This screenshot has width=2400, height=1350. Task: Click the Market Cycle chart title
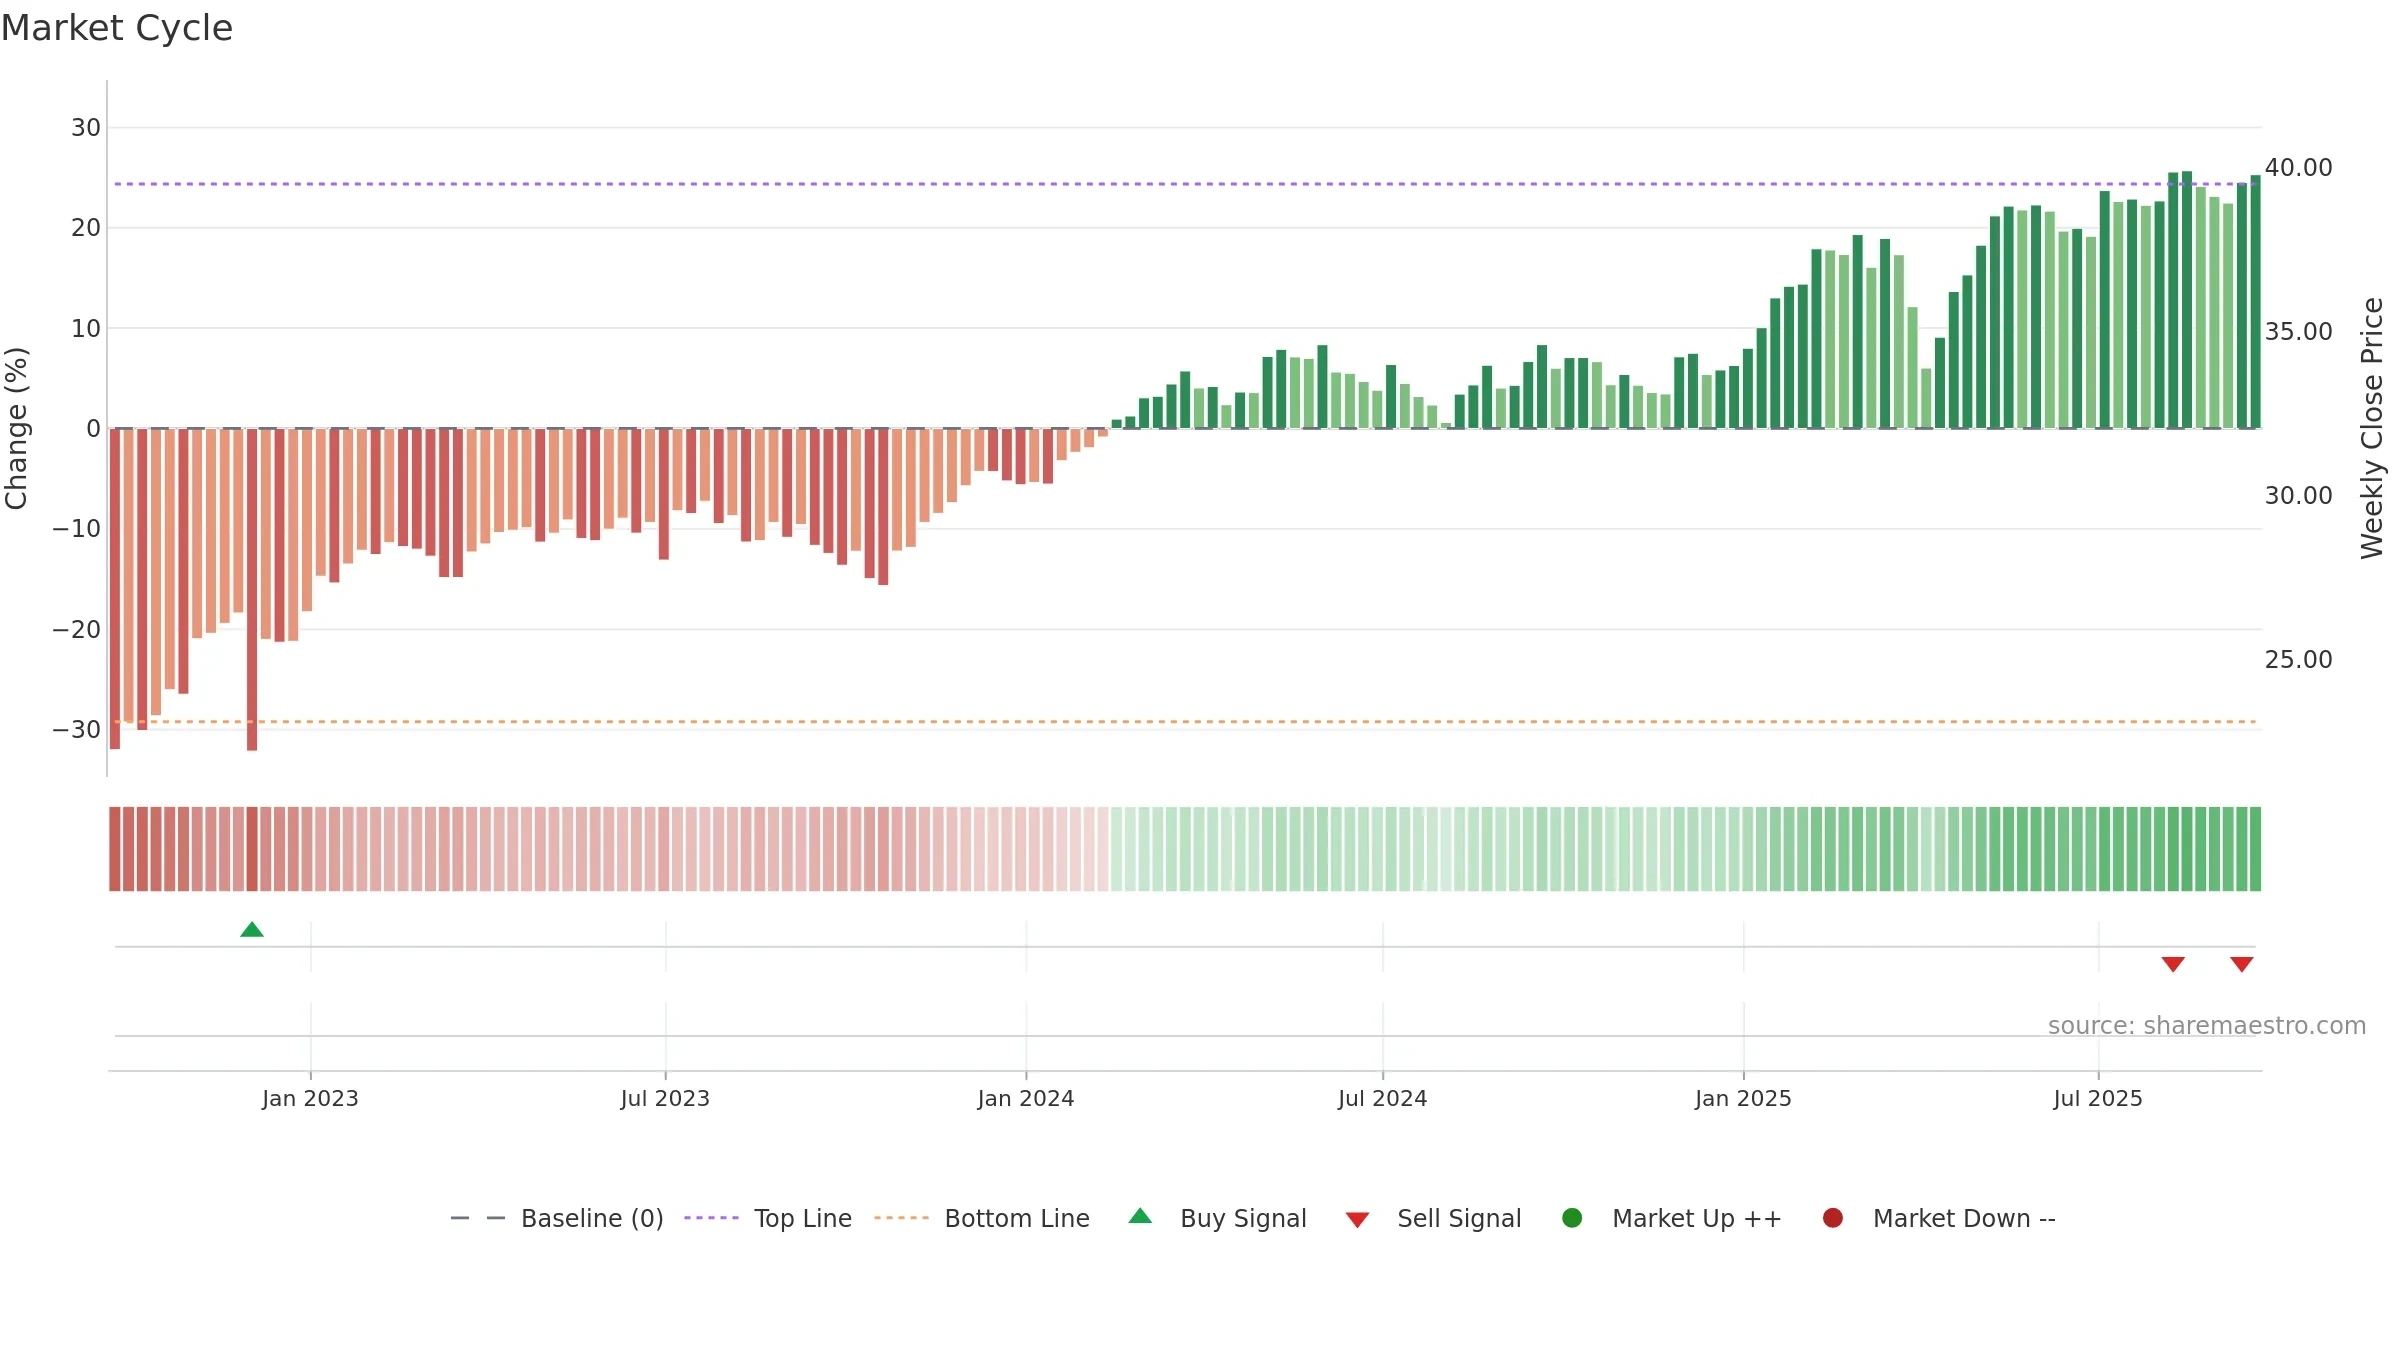tap(117, 28)
